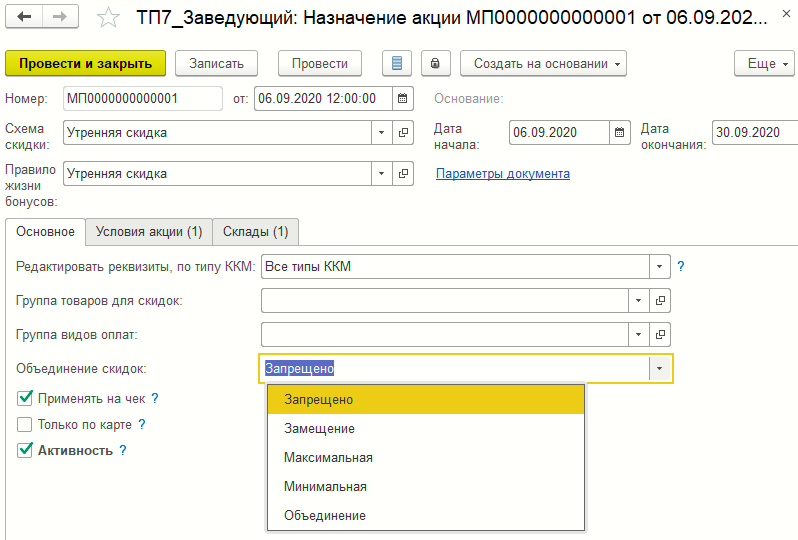This screenshot has height=540, width=798.
Task: Open Группа товаров для скидок selection form
Action: pyautogui.click(x=660, y=300)
